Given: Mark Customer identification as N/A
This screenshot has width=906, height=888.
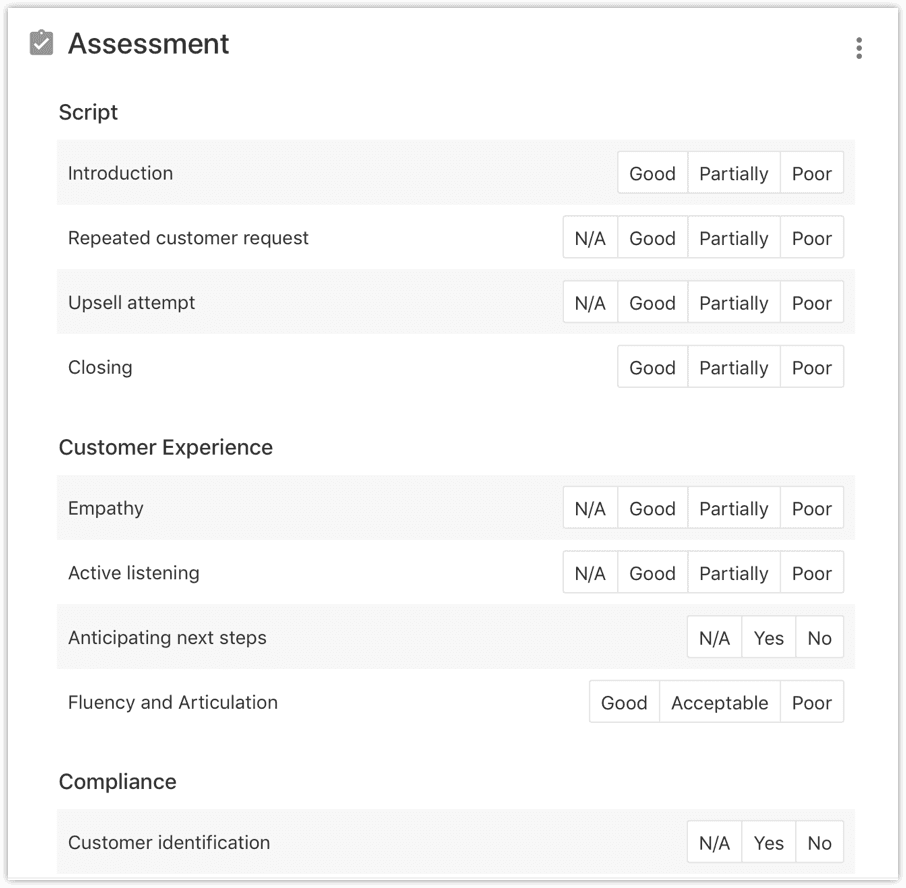Looking at the screenshot, I should [x=714, y=842].
